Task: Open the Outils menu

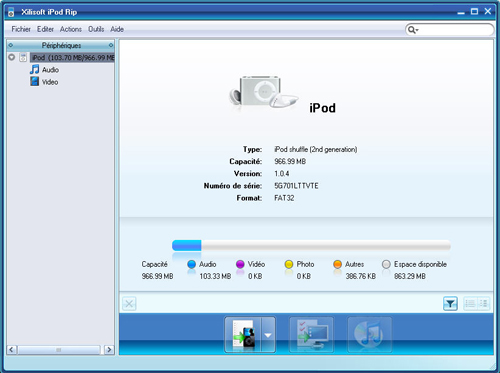Action: (96, 29)
